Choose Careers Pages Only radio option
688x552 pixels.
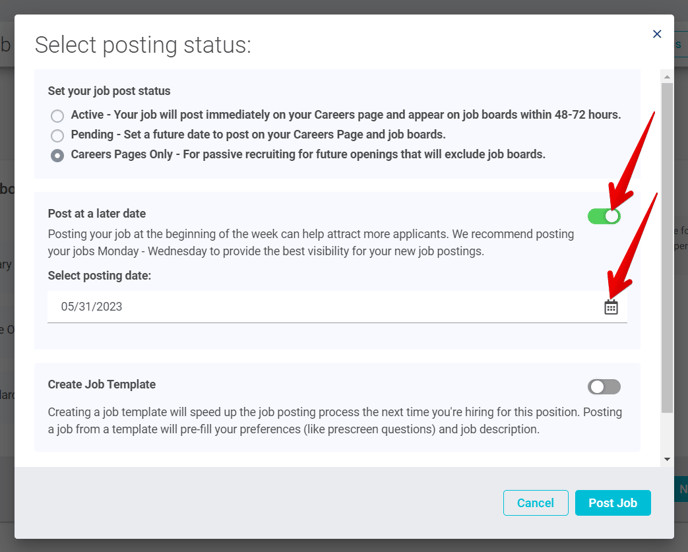click(x=57, y=155)
